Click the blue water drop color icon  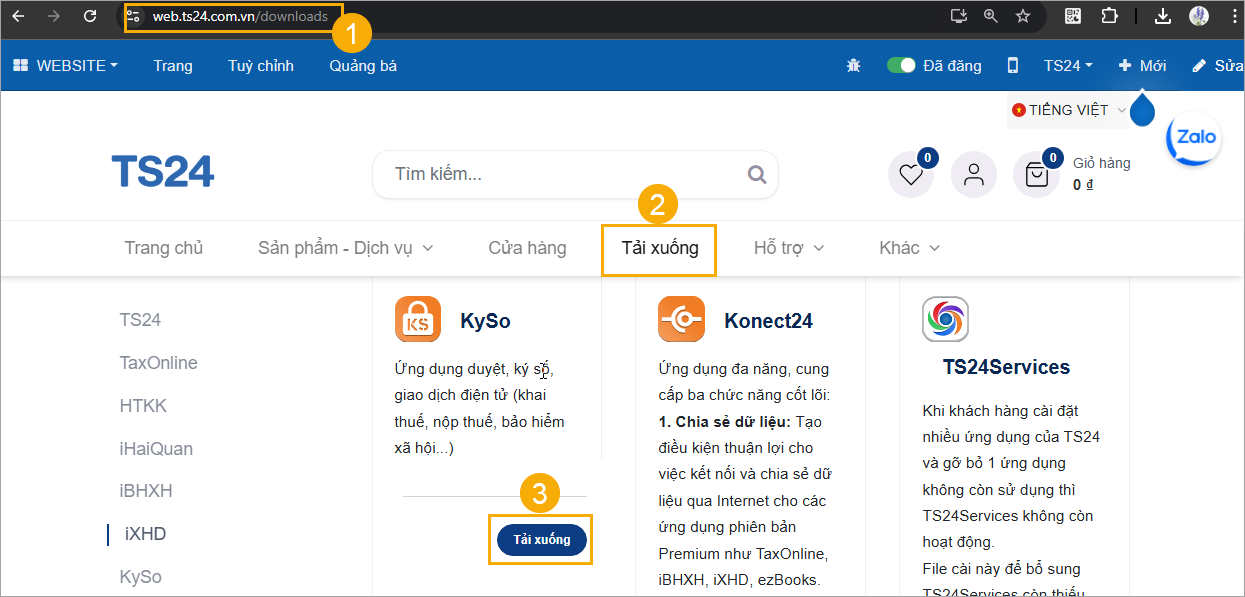[x=1143, y=109]
